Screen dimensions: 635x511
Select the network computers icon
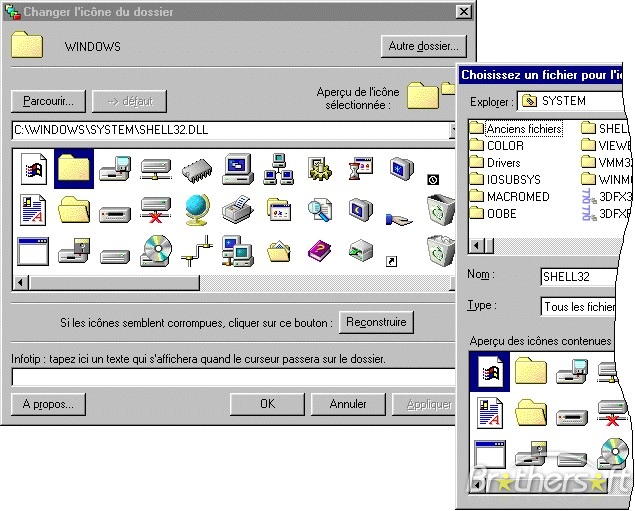coord(279,169)
